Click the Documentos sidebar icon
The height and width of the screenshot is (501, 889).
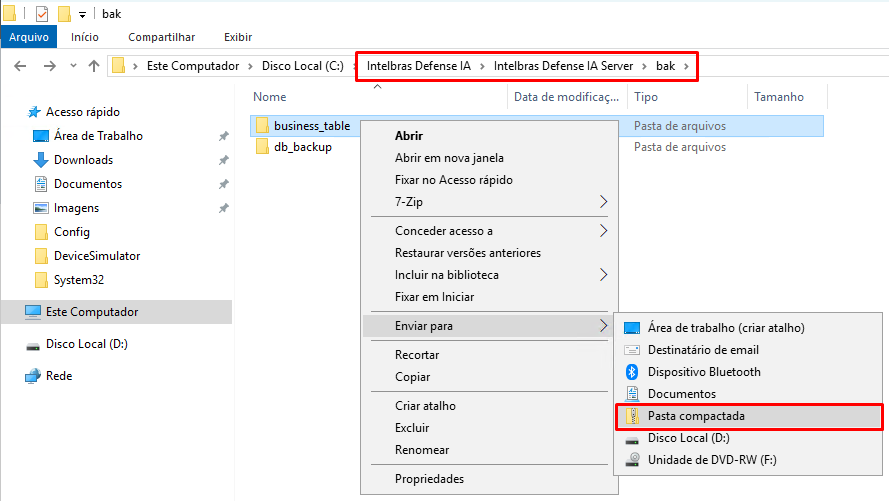[41, 184]
